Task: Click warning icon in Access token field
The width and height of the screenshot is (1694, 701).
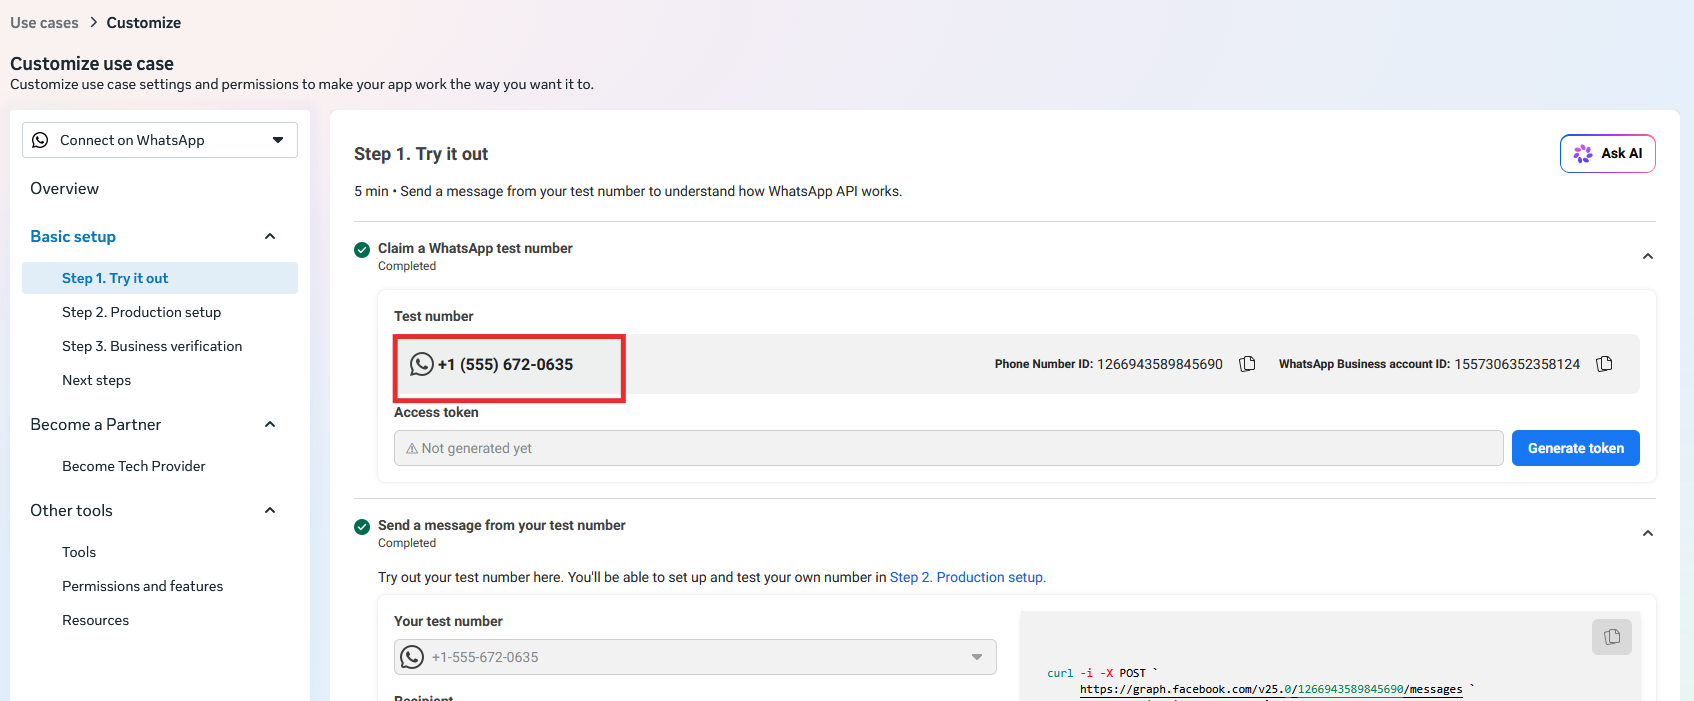Action: 412,448
